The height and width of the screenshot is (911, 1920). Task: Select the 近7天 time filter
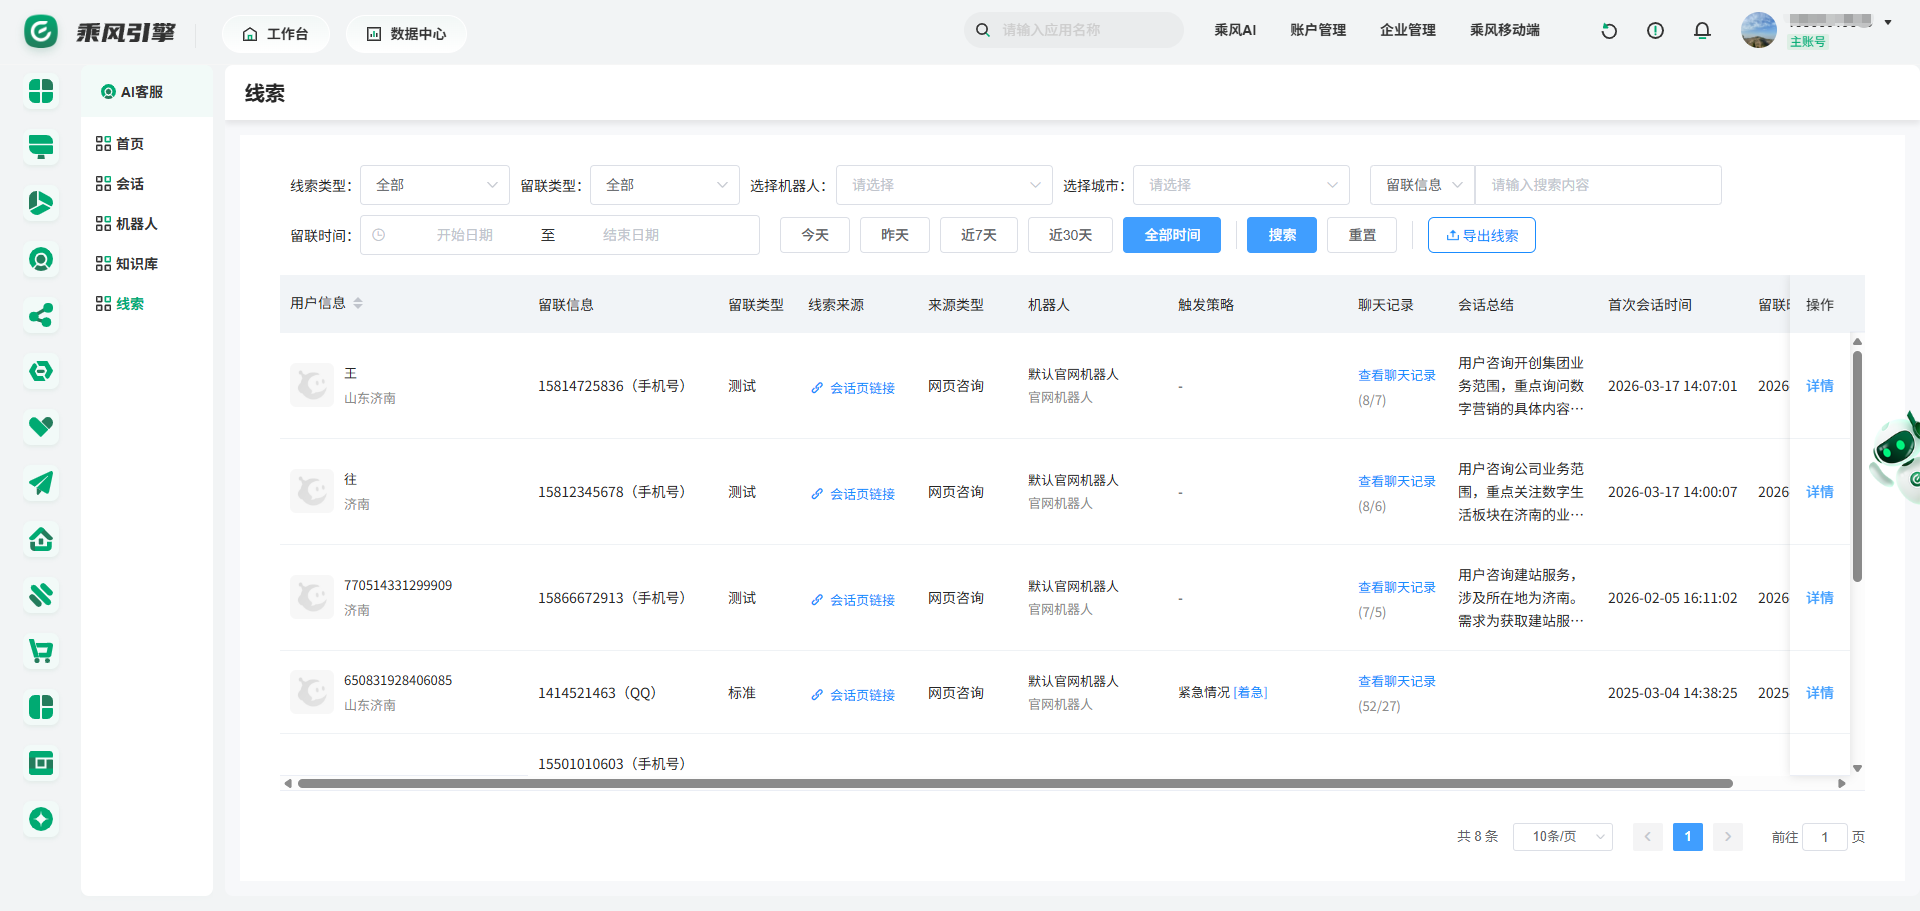[x=978, y=235]
